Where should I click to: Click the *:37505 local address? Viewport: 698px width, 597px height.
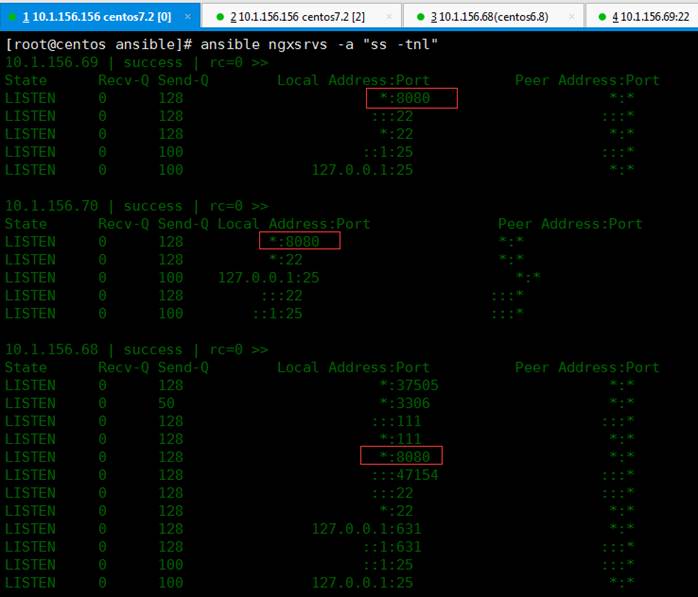409,385
